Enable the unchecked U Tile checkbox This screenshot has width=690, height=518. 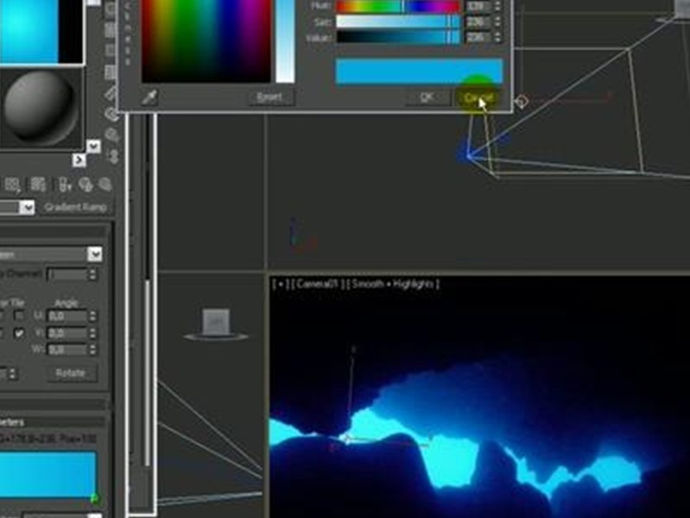[18, 316]
